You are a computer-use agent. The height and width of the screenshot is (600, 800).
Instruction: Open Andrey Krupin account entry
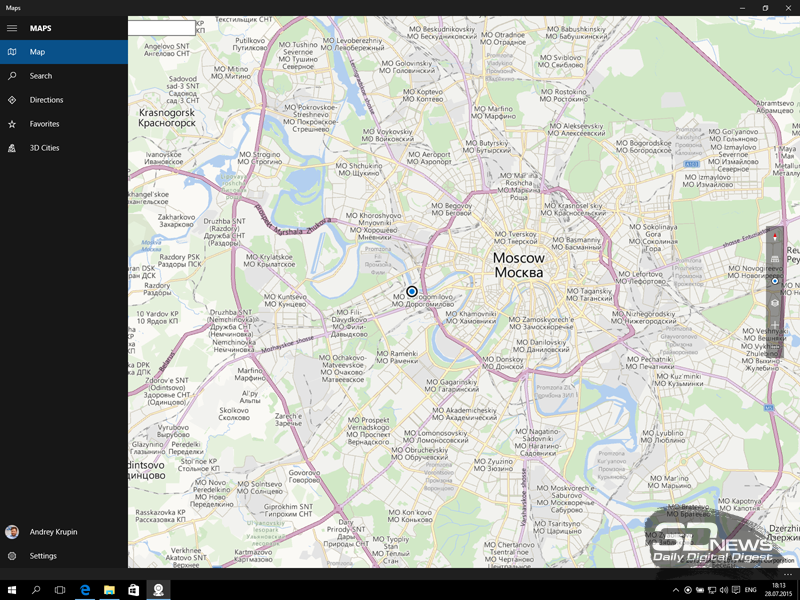pyautogui.click(x=64, y=532)
